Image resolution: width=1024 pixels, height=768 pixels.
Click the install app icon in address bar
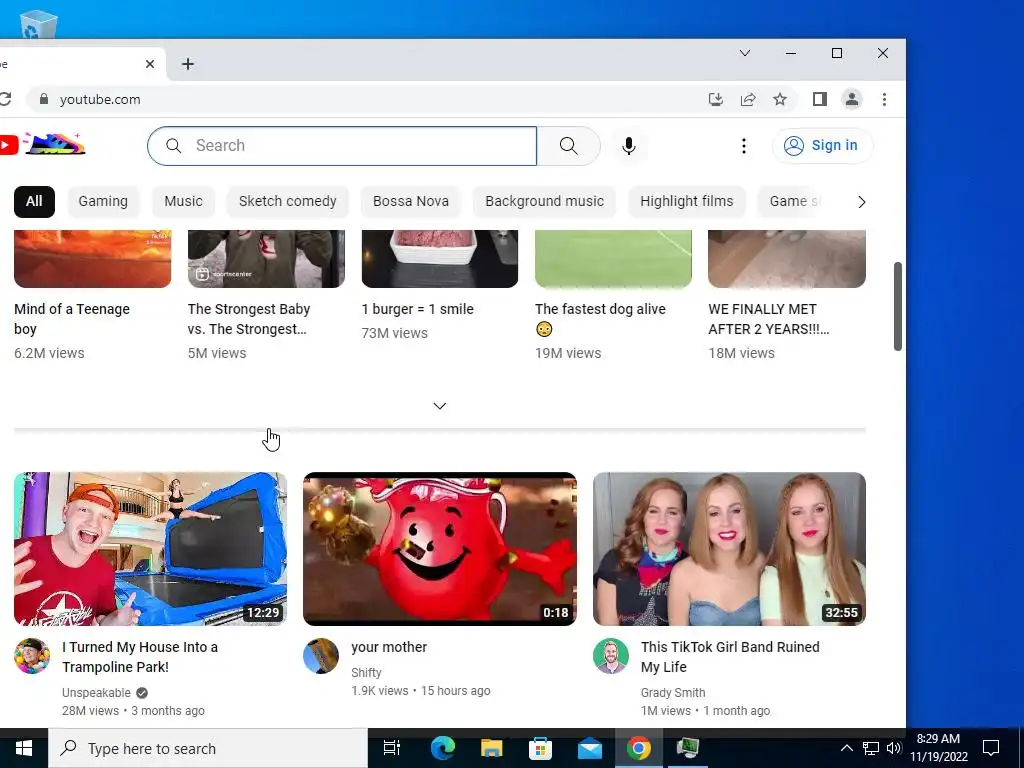click(x=716, y=99)
